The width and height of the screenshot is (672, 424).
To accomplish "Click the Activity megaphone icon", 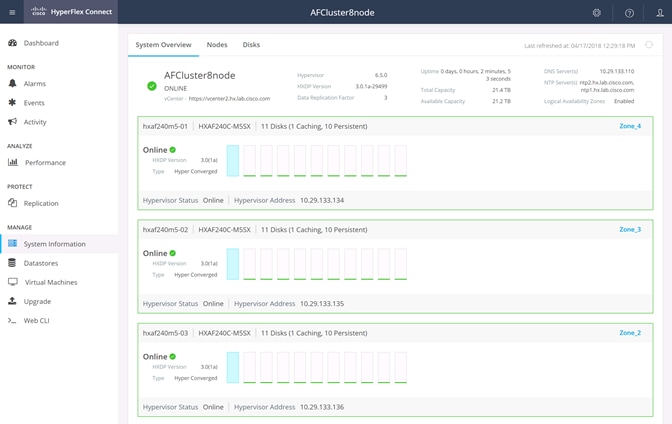I will tap(12, 121).
